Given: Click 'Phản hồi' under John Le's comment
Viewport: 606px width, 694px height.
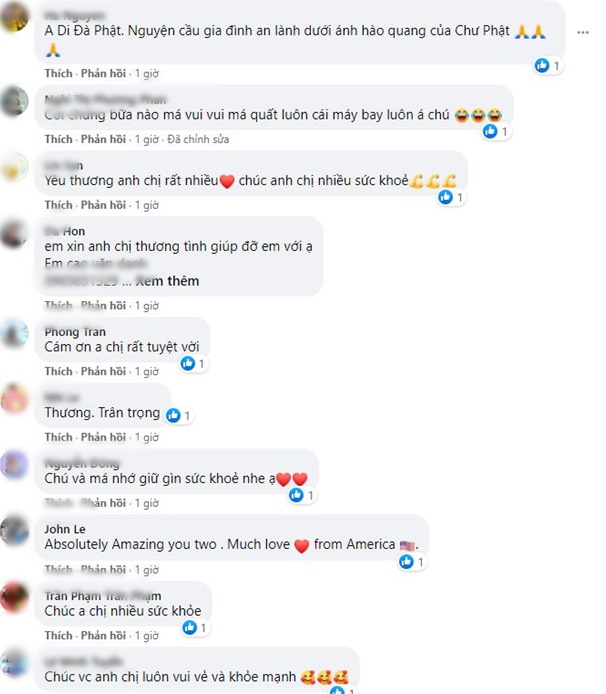Looking at the screenshot, I should (x=103, y=570).
